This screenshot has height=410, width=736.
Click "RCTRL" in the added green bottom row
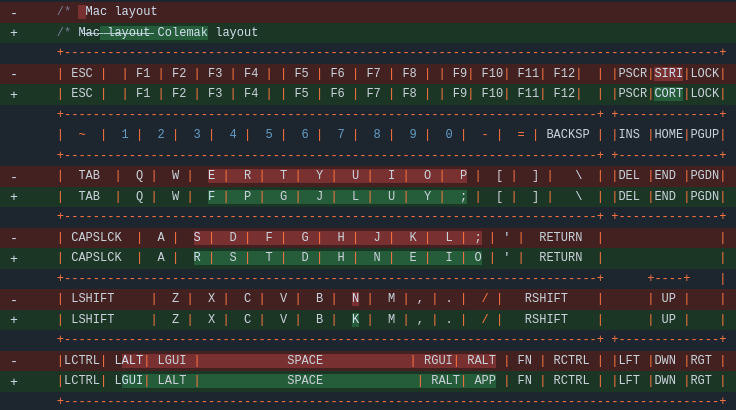(x=571, y=380)
